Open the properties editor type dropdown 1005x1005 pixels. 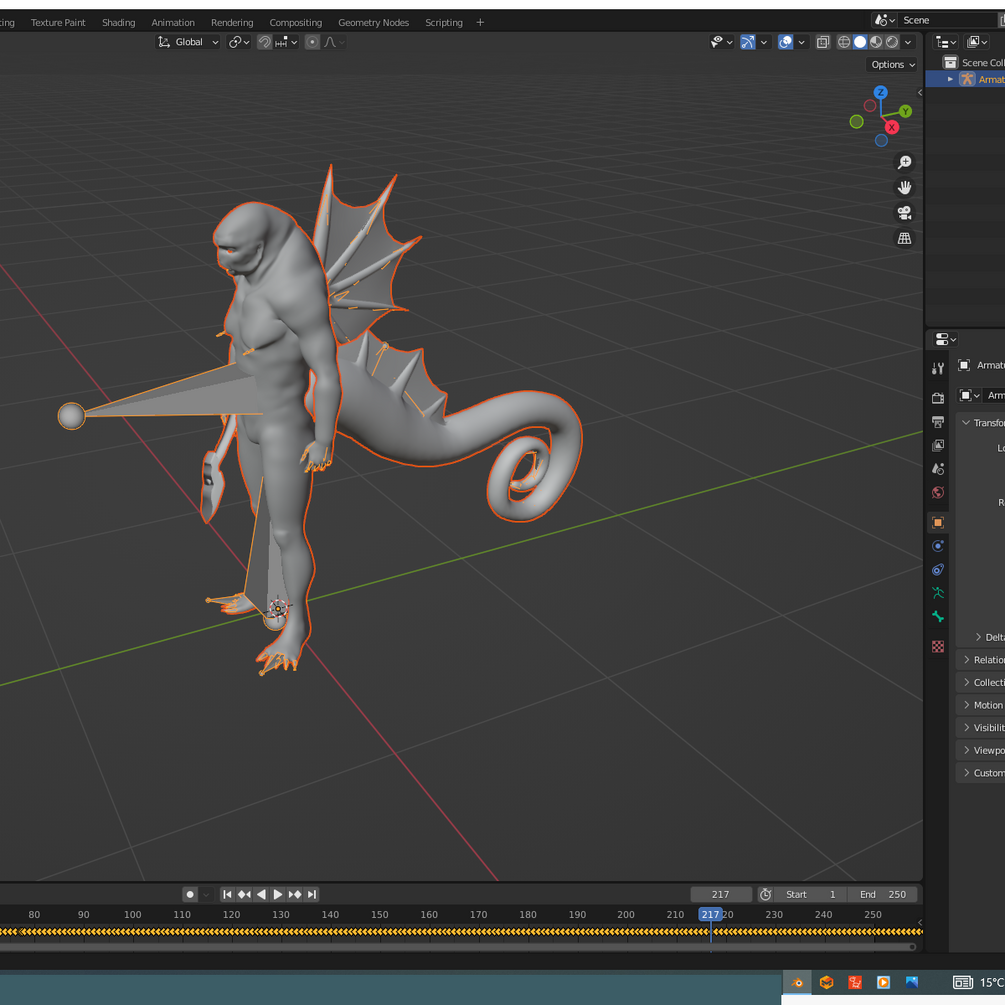point(945,339)
